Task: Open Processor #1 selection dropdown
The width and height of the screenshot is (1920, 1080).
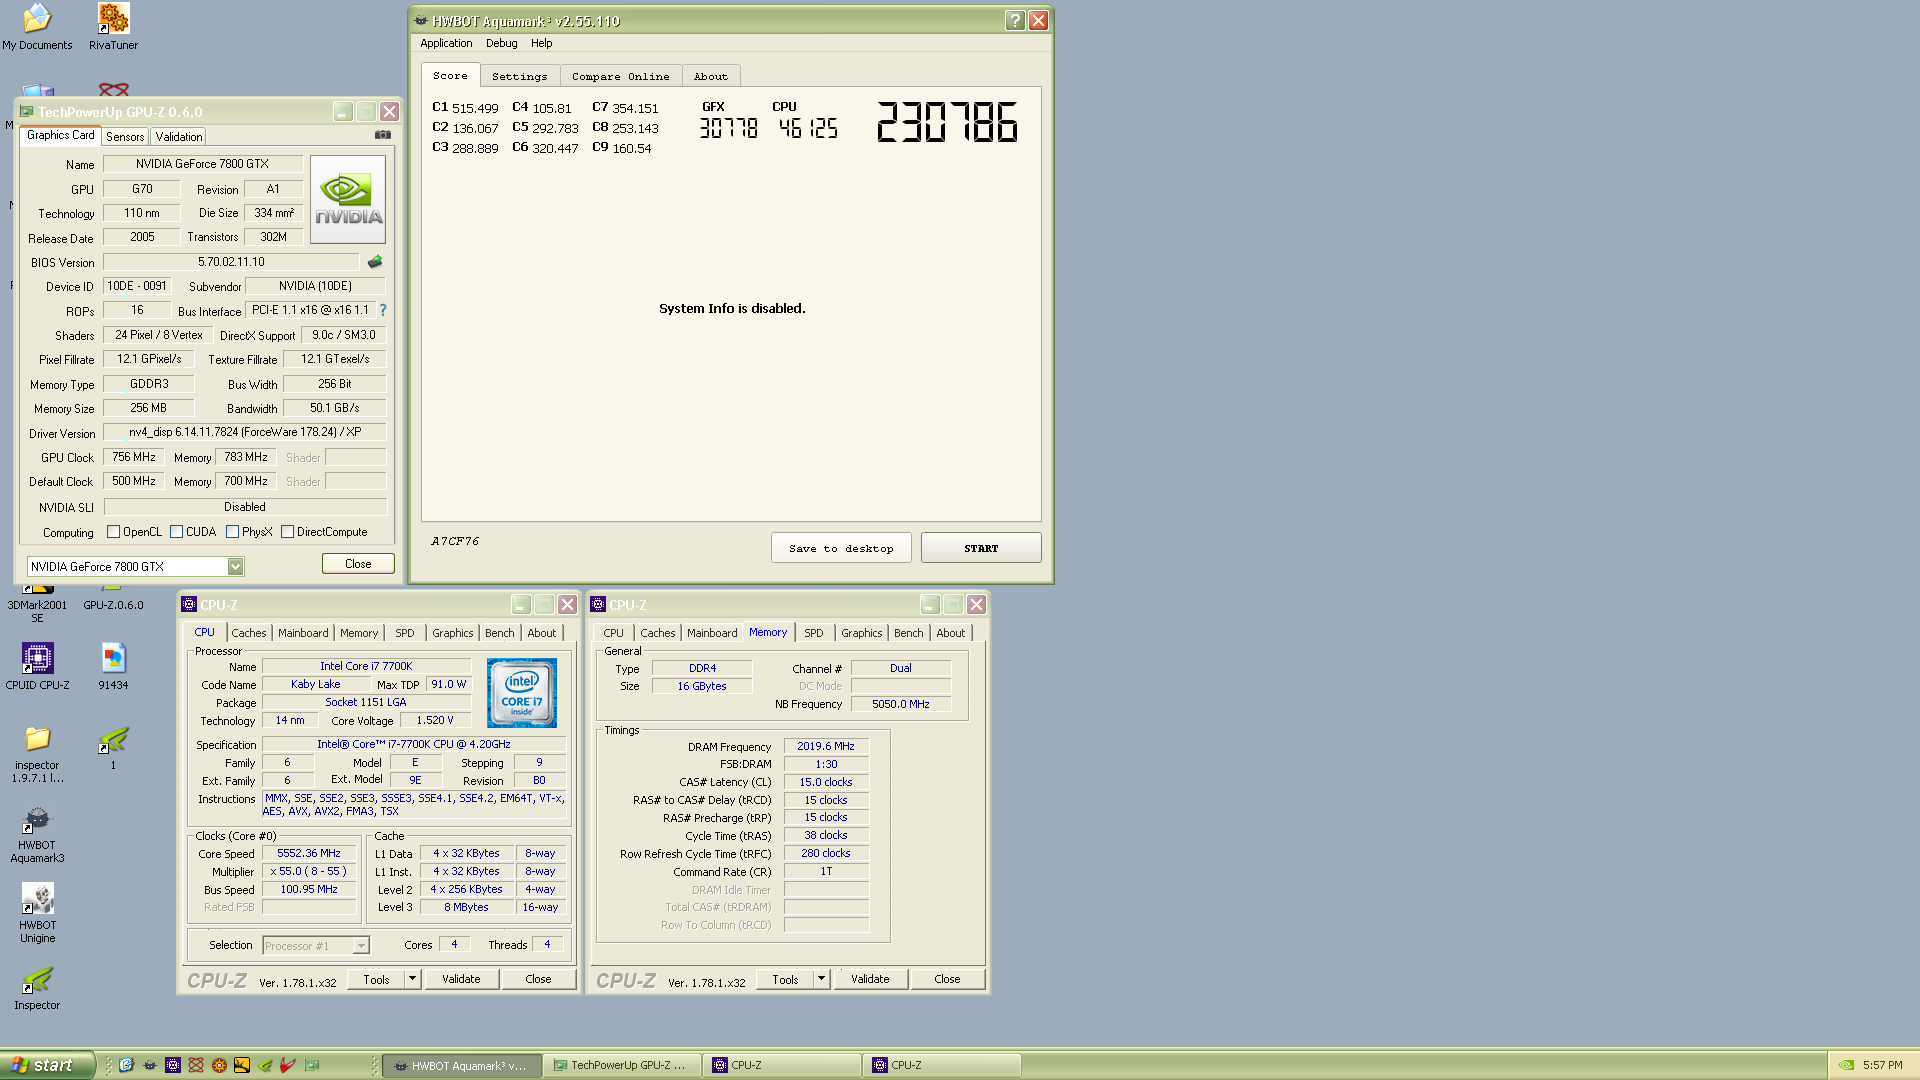Action: point(361,946)
